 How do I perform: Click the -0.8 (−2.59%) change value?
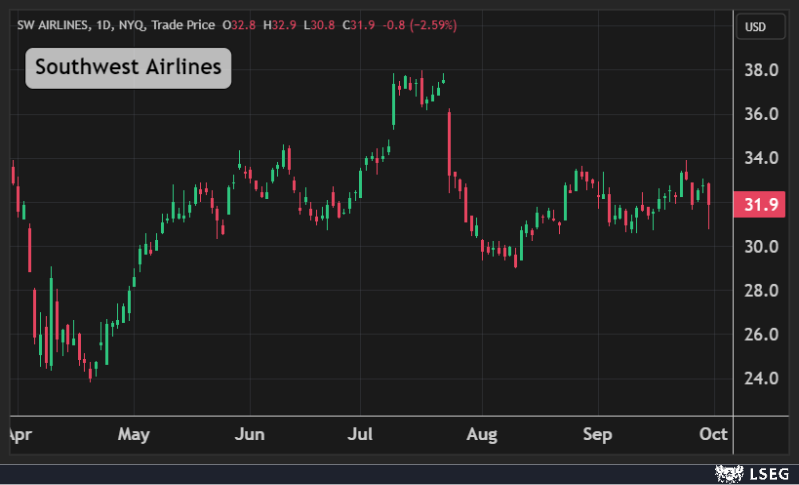[x=419, y=24]
